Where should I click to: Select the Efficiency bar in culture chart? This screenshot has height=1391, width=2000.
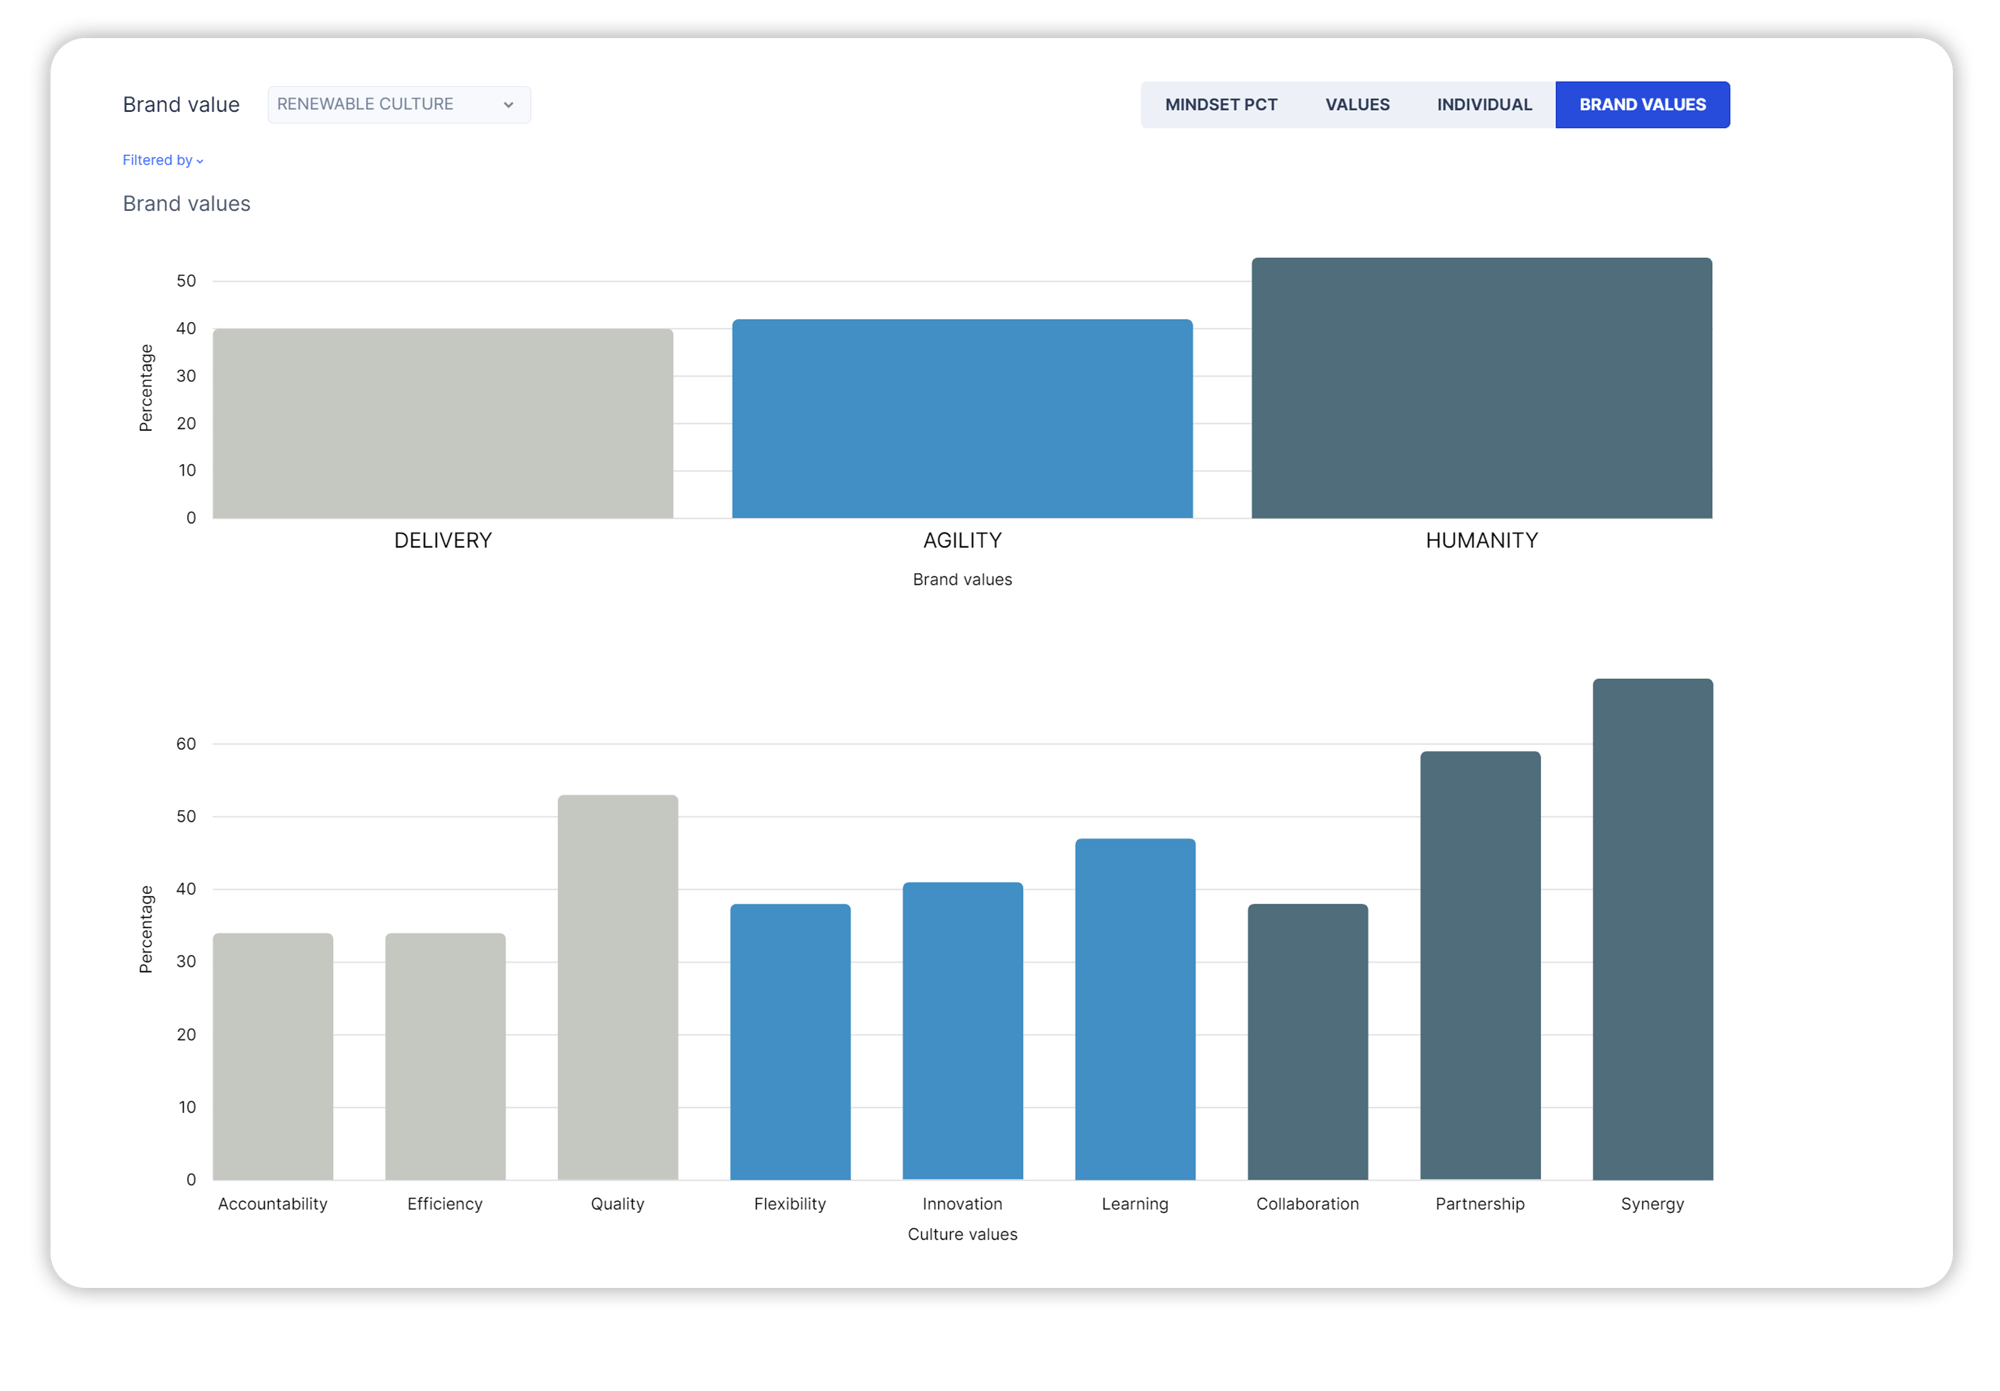click(x=445, y=1056)
